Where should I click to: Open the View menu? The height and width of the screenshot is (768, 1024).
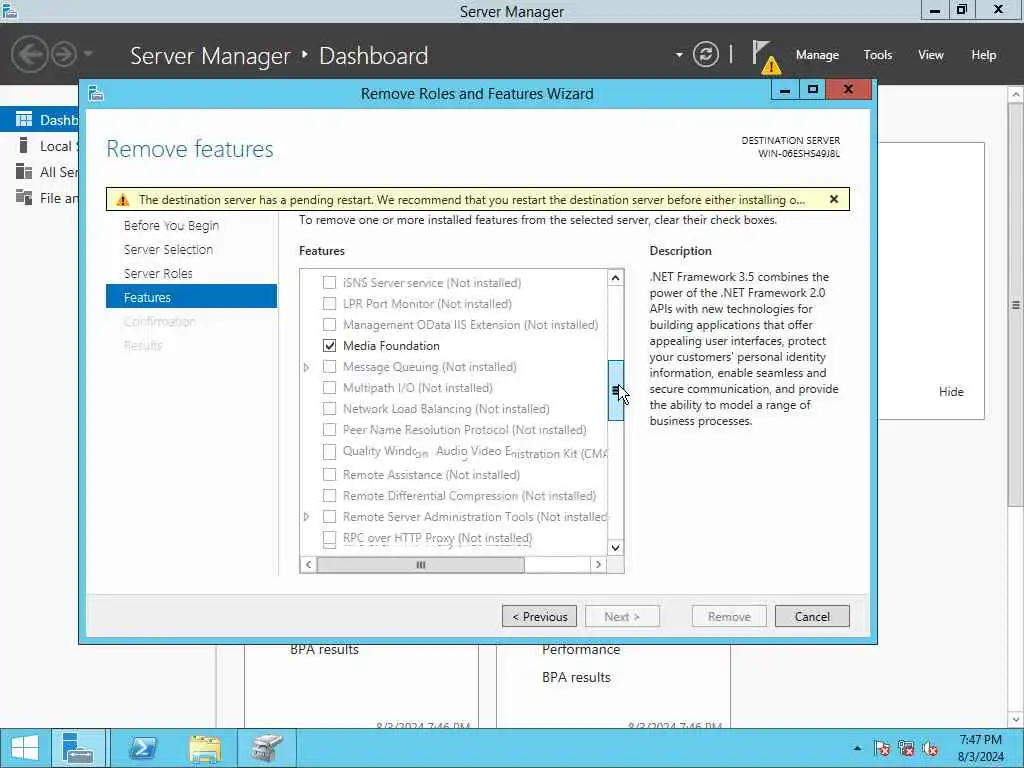tap(931, 55)
